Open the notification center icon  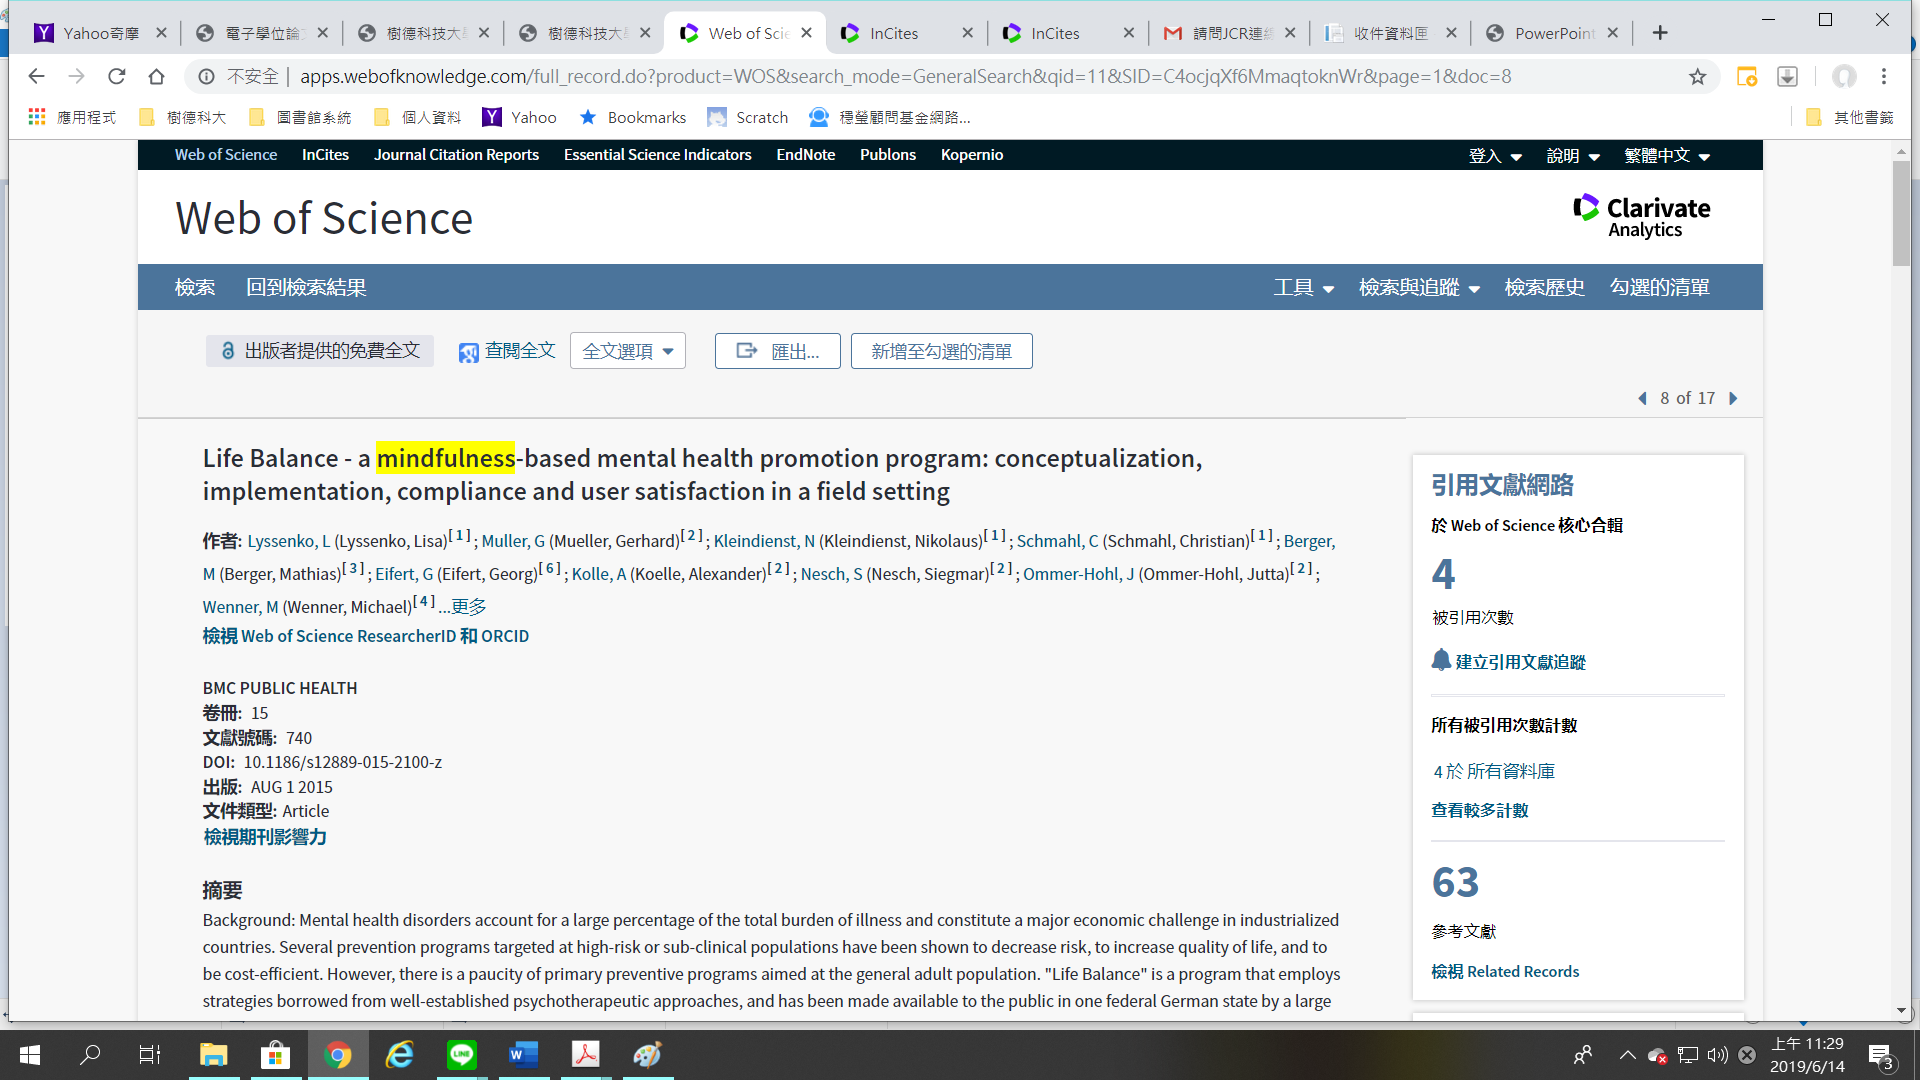click(1880, 1056)
